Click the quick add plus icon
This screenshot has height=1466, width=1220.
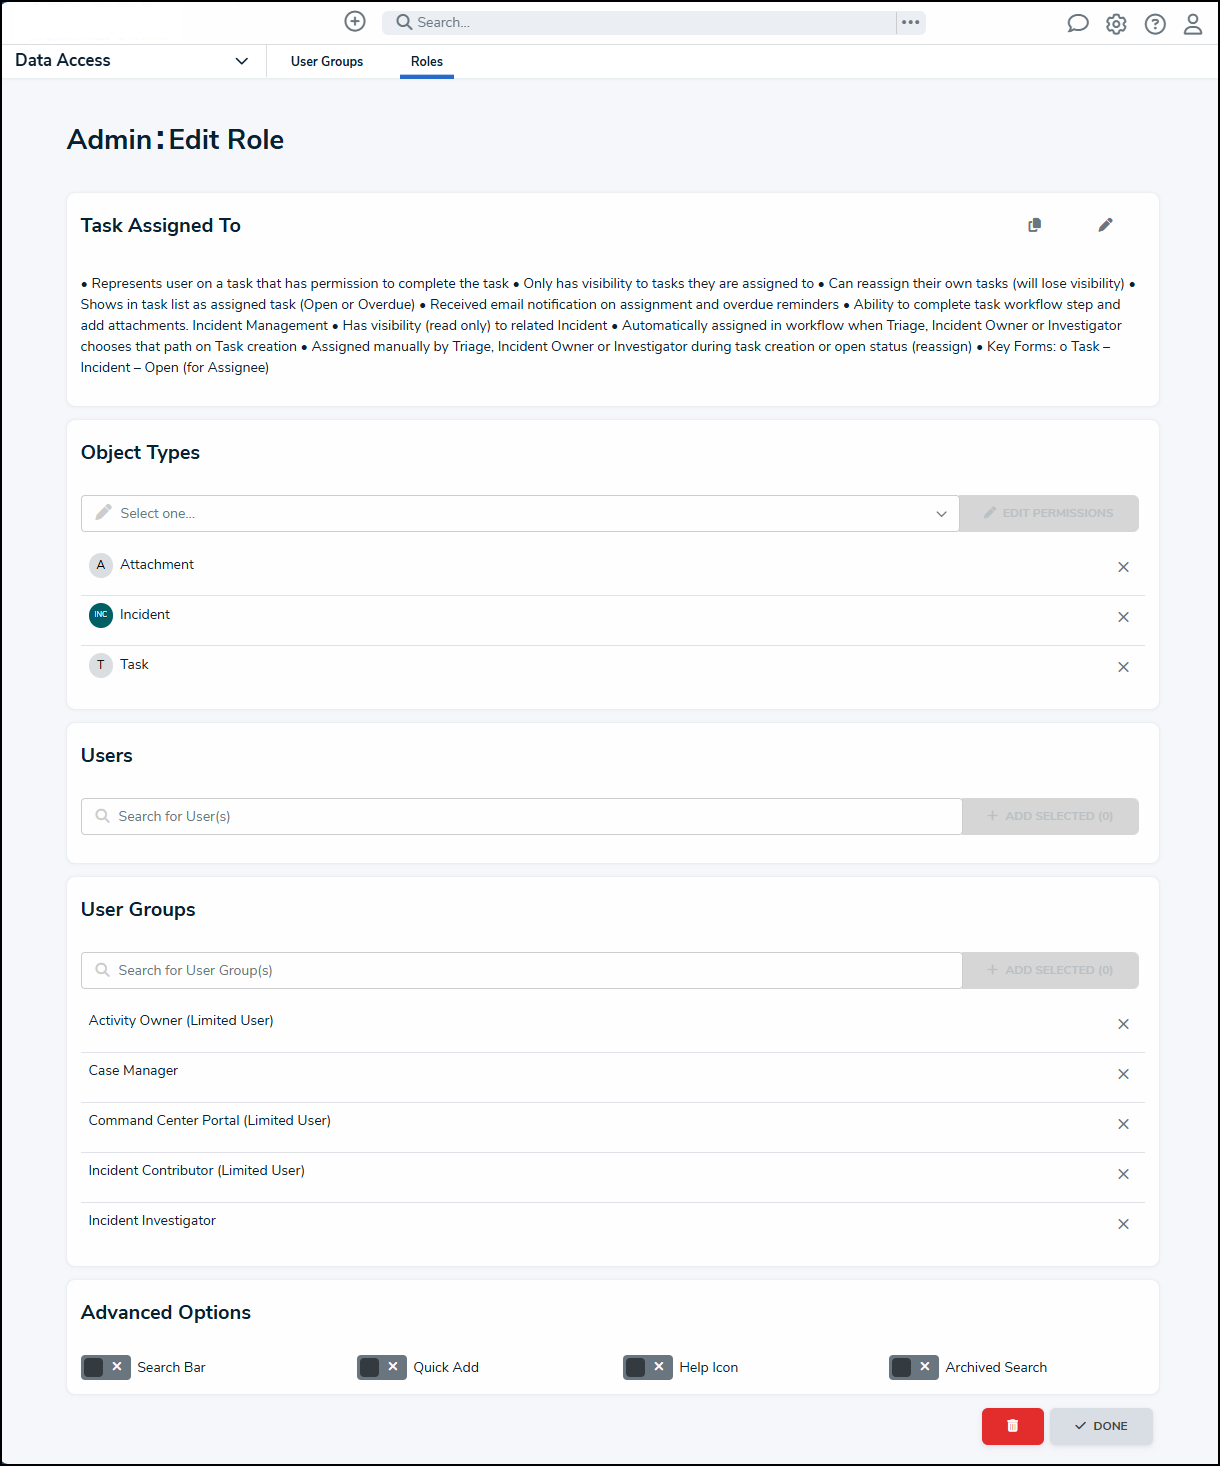click(x=355, y=21)
